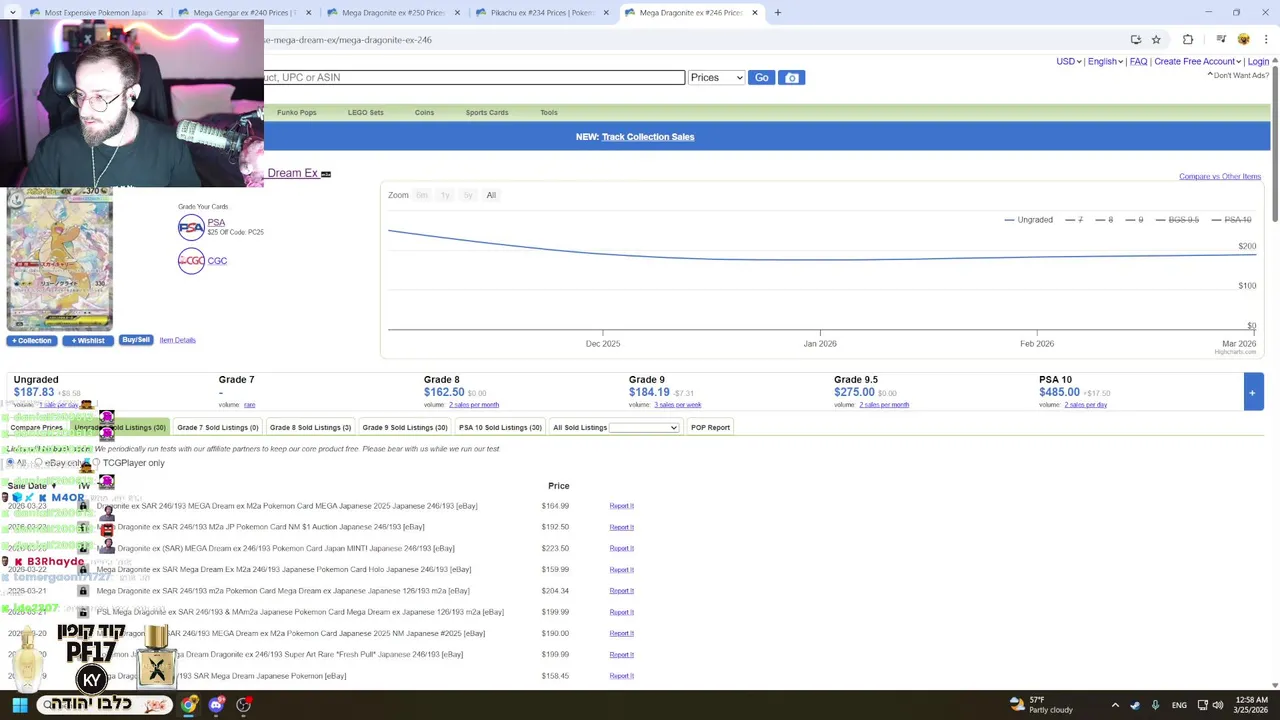Open the Track Collection Sales link

tap(648, 137)
